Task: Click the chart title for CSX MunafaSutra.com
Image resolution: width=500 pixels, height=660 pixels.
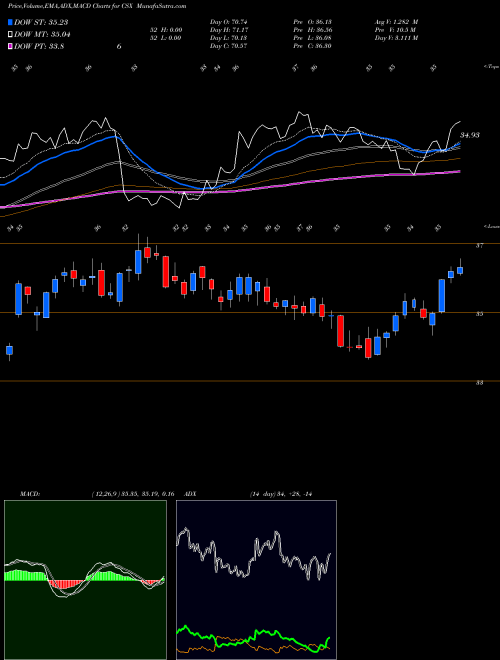Action: [97, 6]
